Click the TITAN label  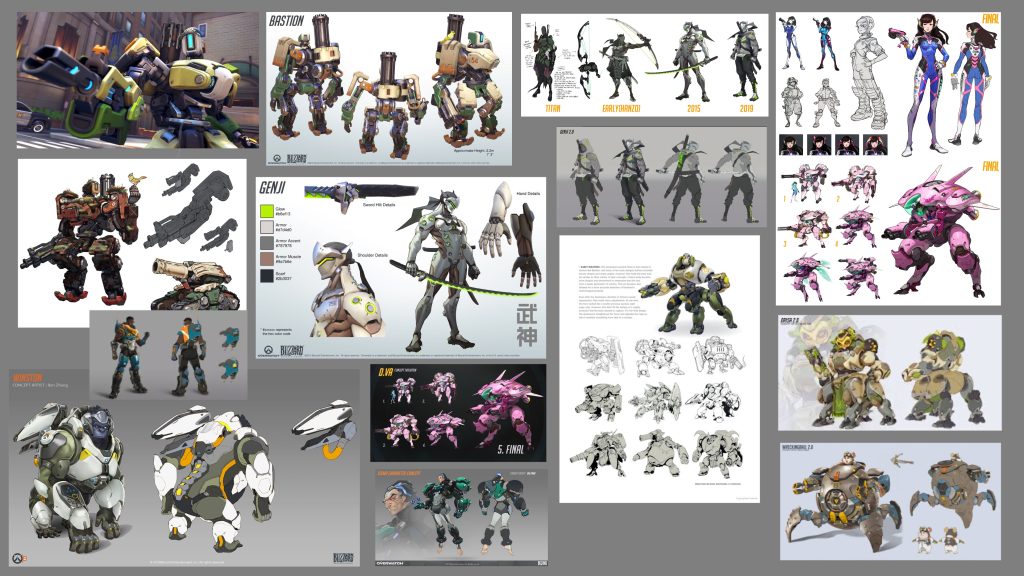pos(552,108)
